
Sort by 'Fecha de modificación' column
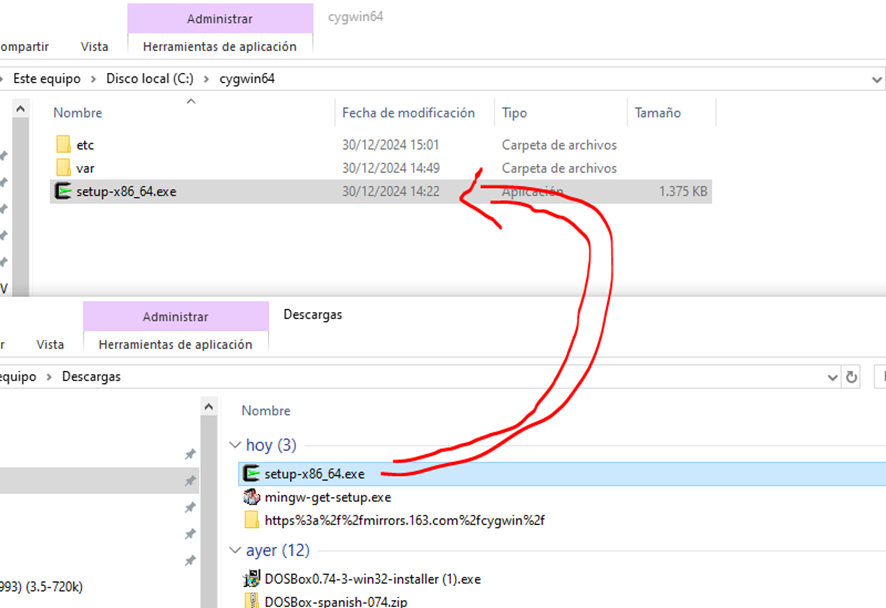pyautogui.click(x=408, y=113)
